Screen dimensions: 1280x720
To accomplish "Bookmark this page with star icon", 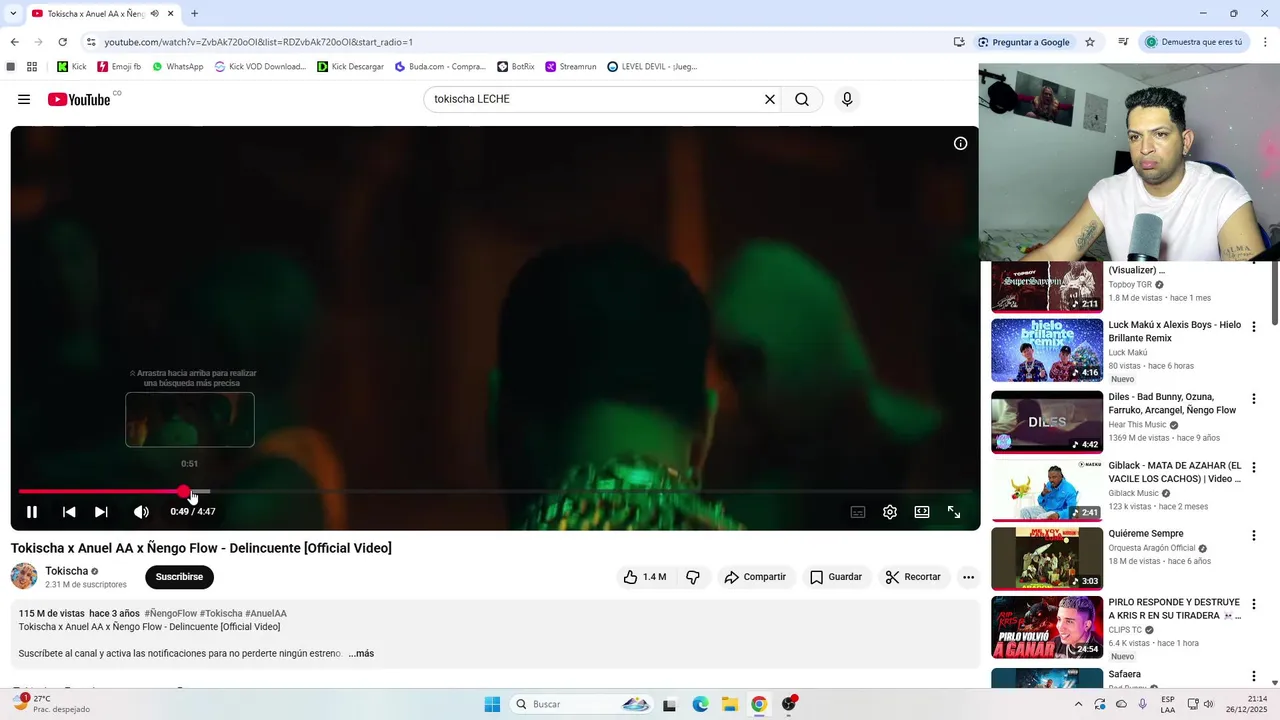I will pyautogui.click(x=1090, y=42).
